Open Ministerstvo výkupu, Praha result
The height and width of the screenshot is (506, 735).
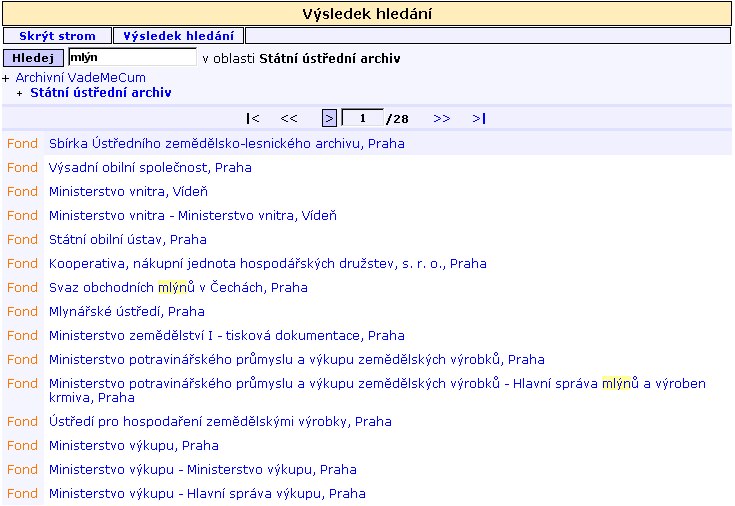coord(133,446)
